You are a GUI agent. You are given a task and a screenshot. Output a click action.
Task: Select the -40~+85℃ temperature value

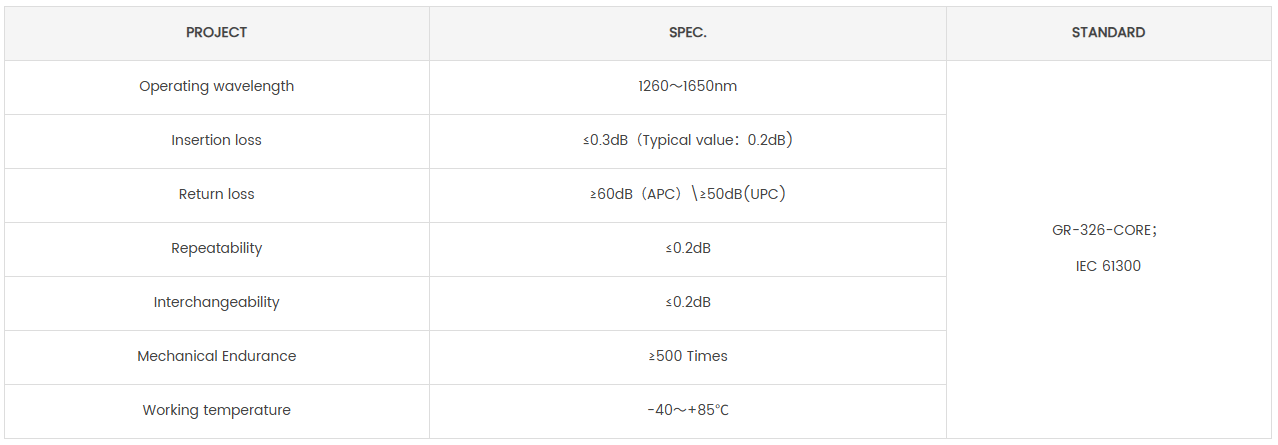688,410
